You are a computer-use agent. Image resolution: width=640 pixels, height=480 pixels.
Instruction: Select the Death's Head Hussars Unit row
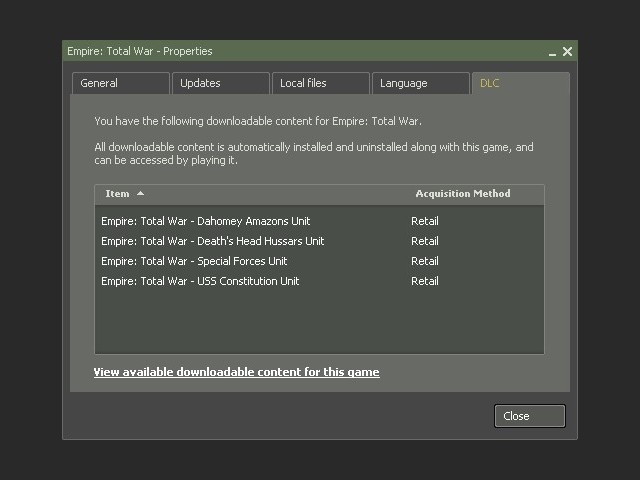(x=319, y=241)
